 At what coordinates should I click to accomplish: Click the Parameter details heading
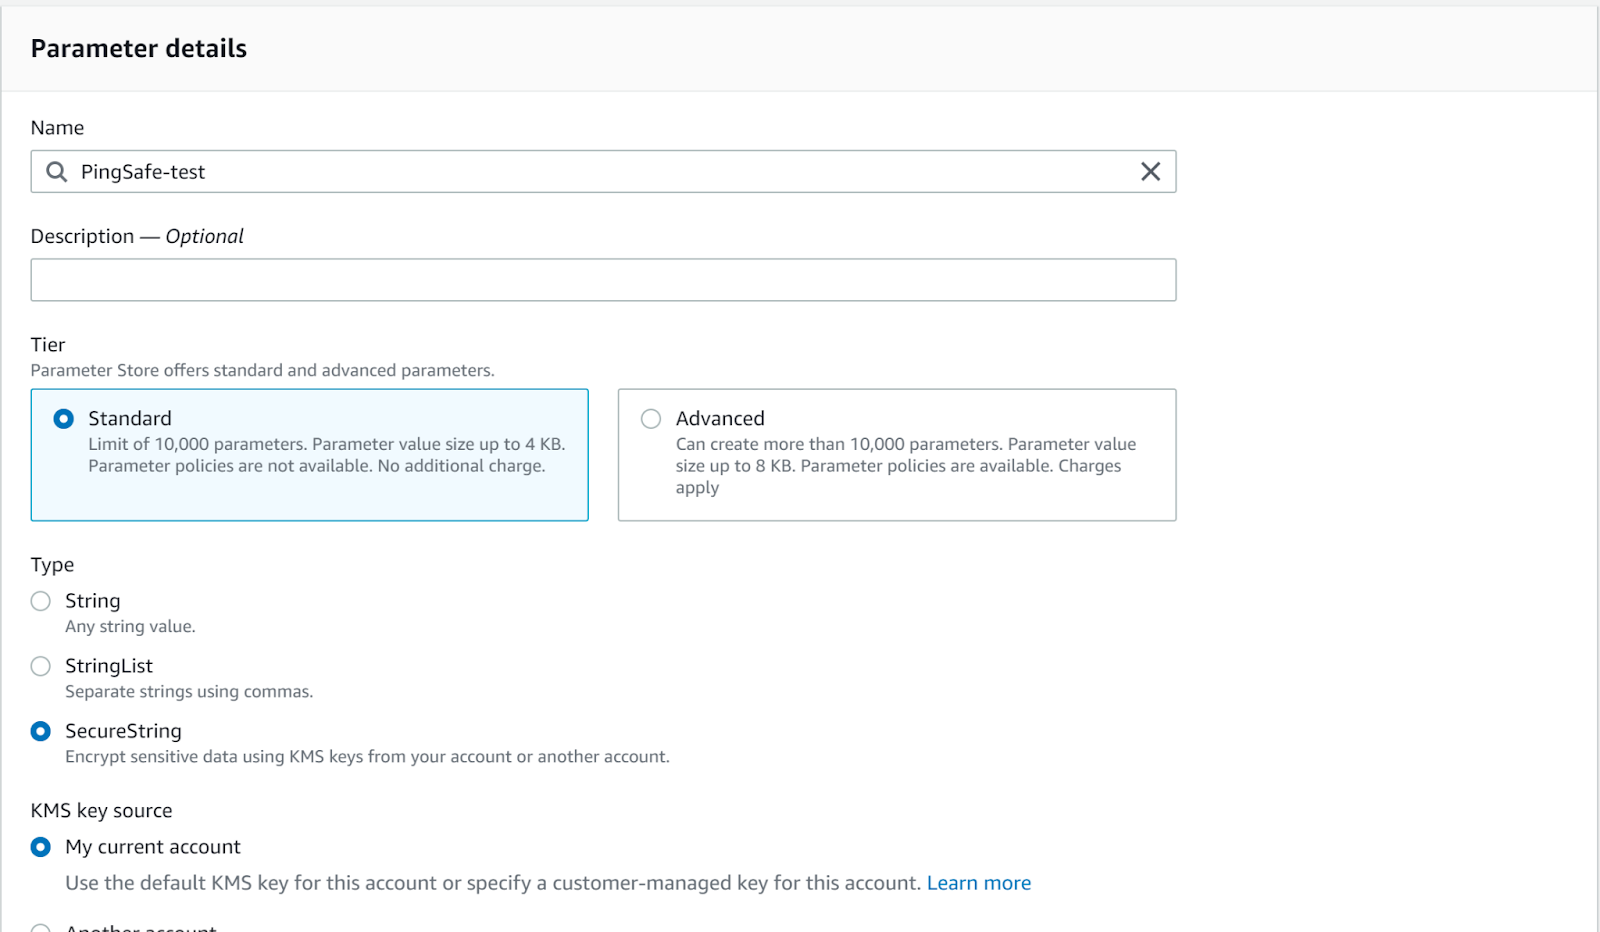point(139,48)
